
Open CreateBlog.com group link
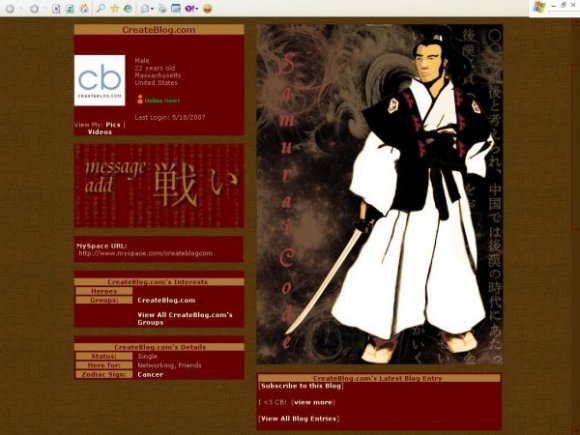tap(166, 300)
